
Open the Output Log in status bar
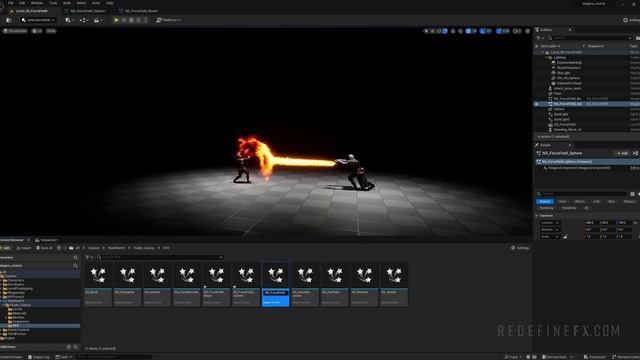[x=38, y=357]
